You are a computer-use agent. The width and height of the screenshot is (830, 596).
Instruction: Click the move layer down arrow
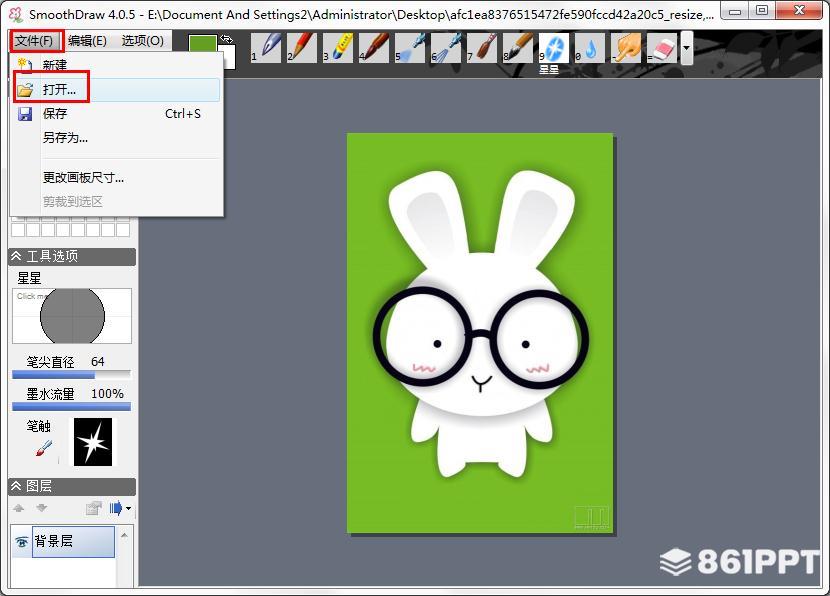[x=42, y=508]
